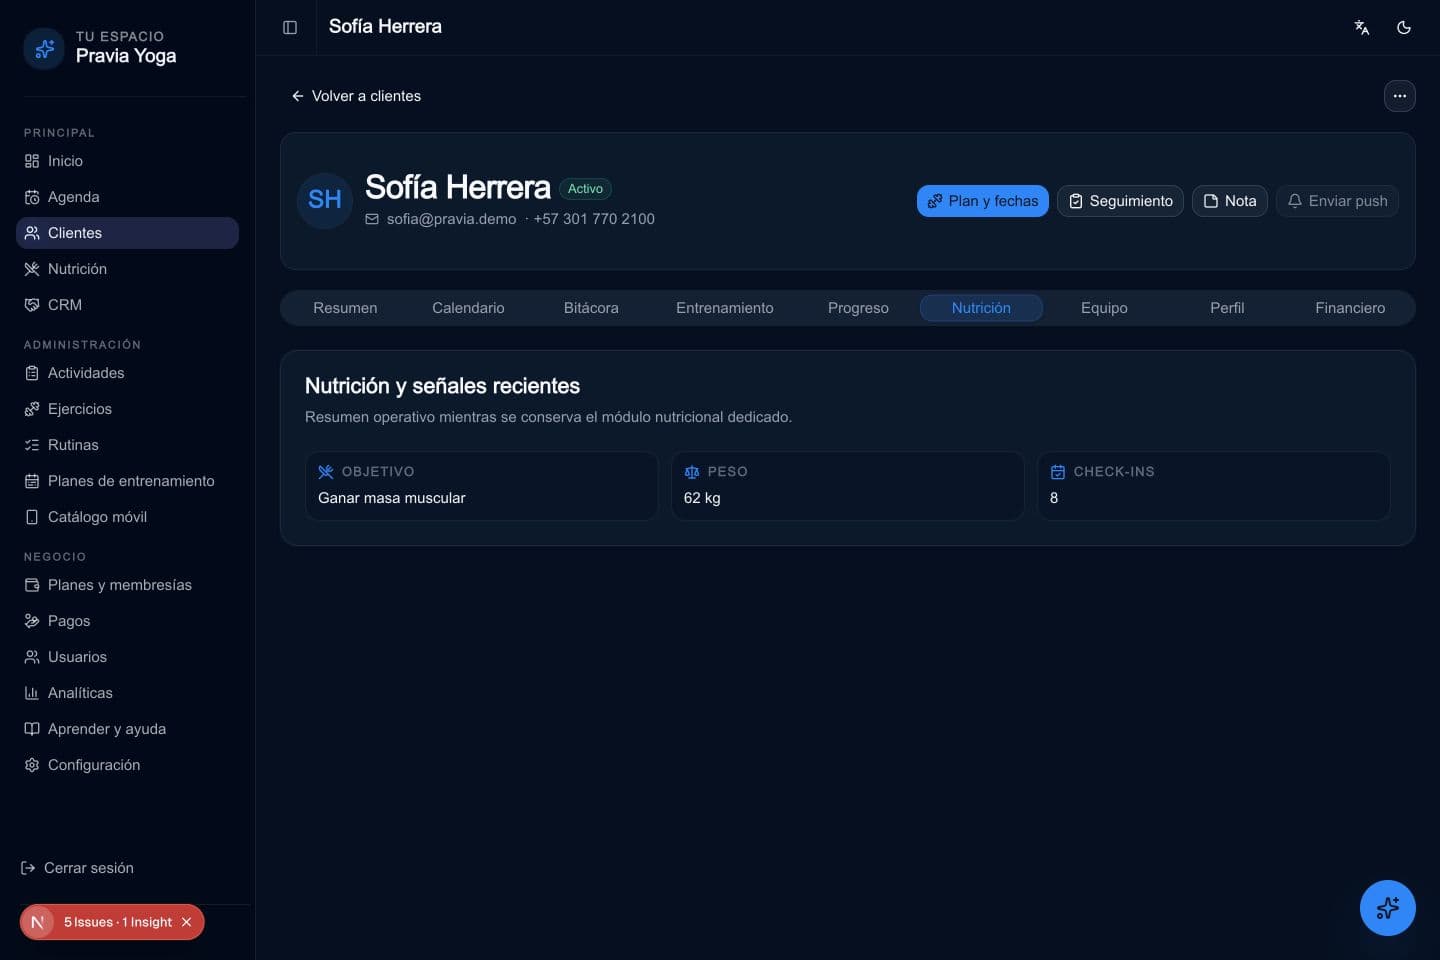The height and width of the screenshot is (960, 1440).
Task: Click the sofia@pravia.demo email address
Action: click(x=451, y=219)
